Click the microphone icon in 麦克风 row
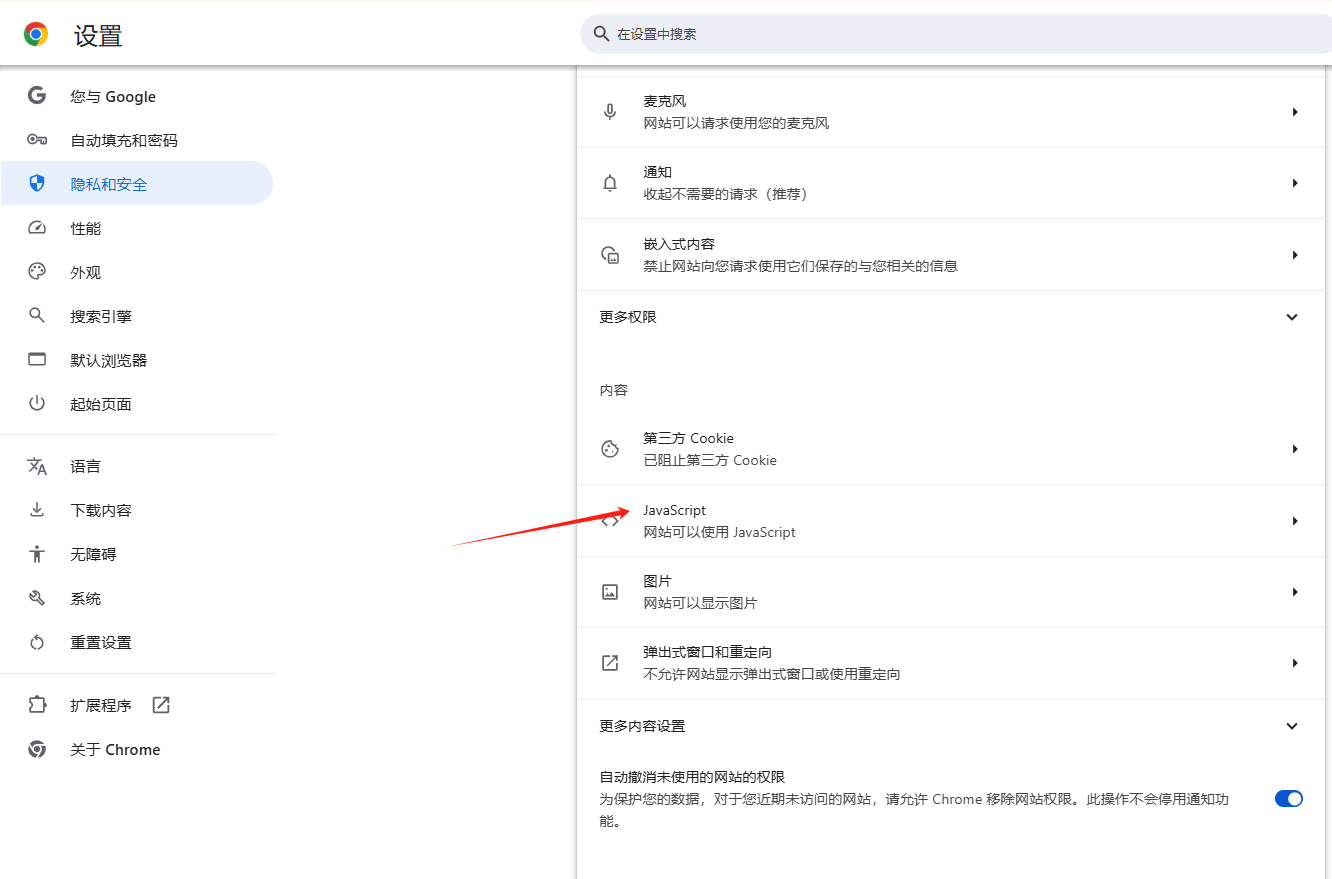 tap(610, 112)
